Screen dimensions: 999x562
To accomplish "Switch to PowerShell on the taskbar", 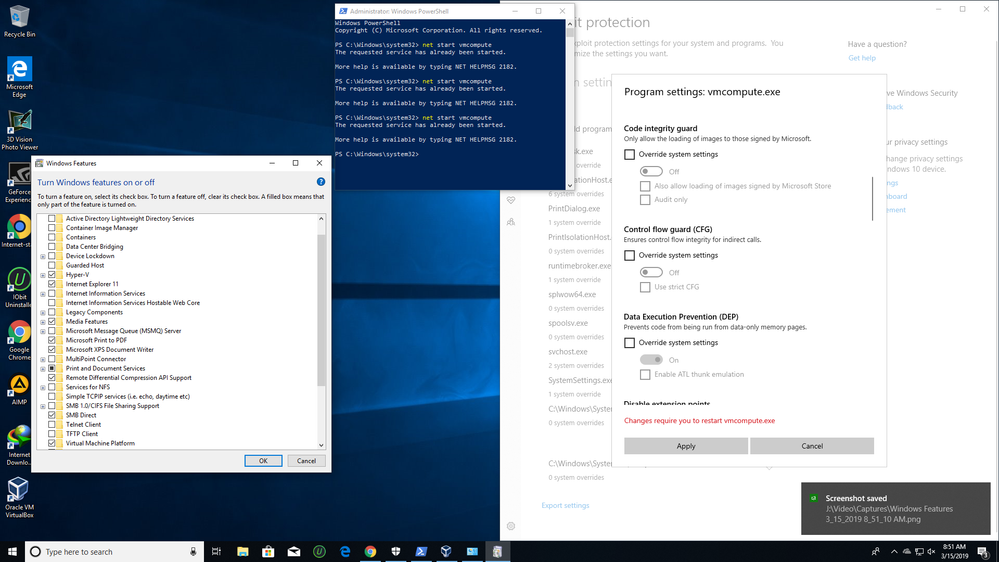I will click(x=421, y=552).
